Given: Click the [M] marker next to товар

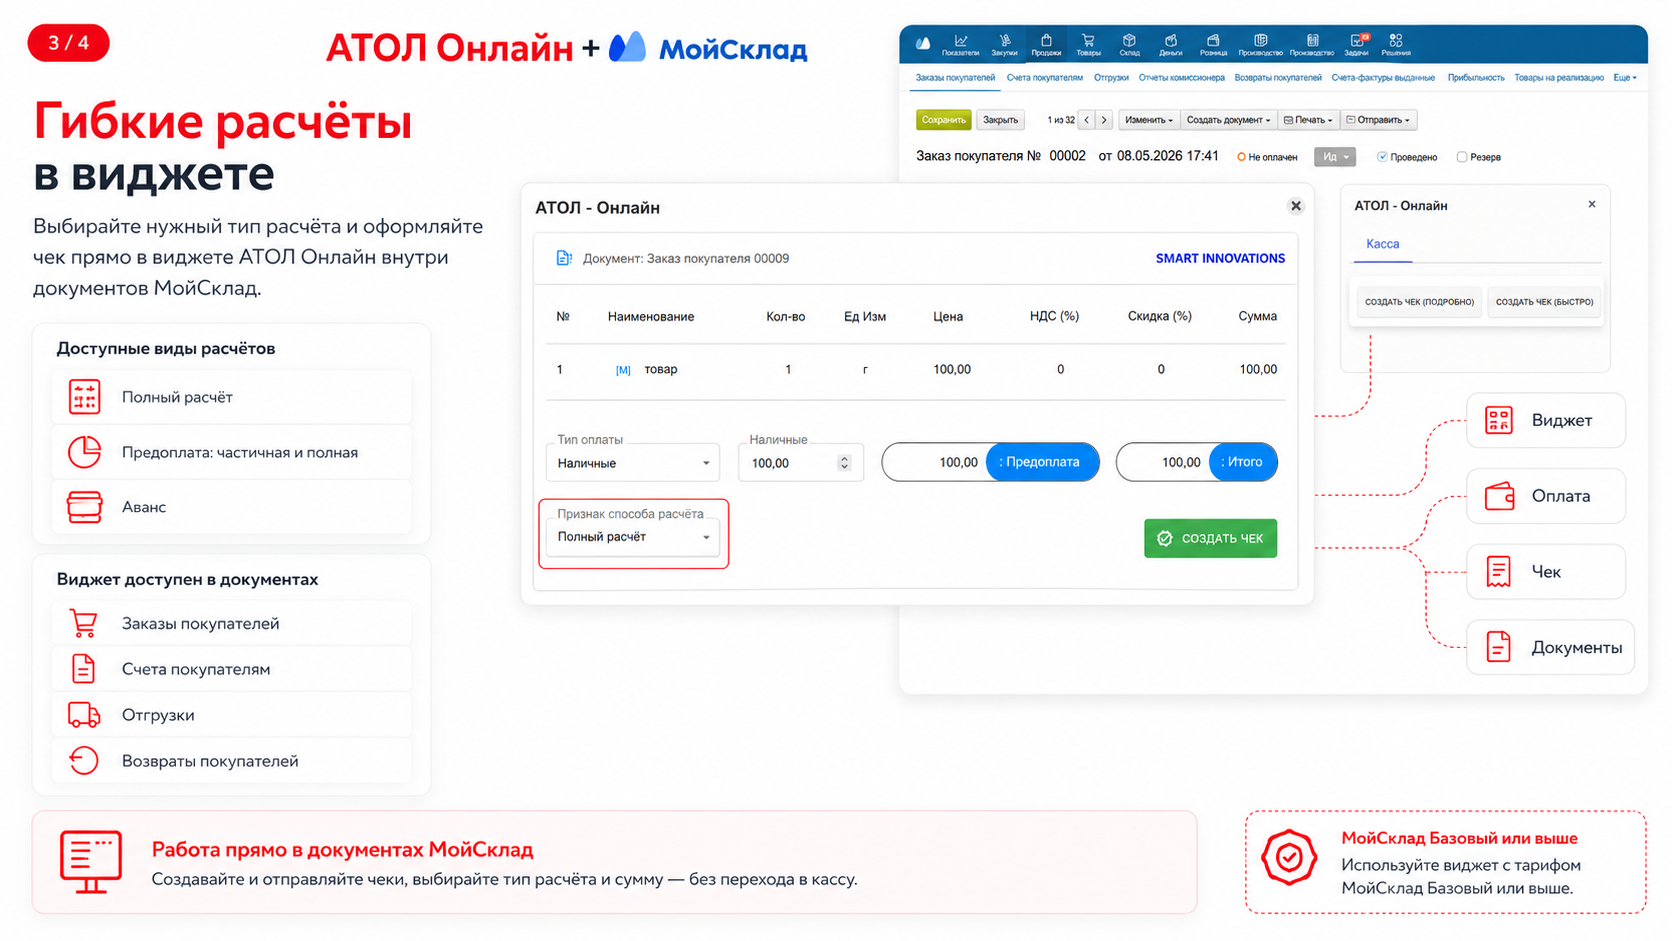Looking at the screenshot, I should click(623, 370).
